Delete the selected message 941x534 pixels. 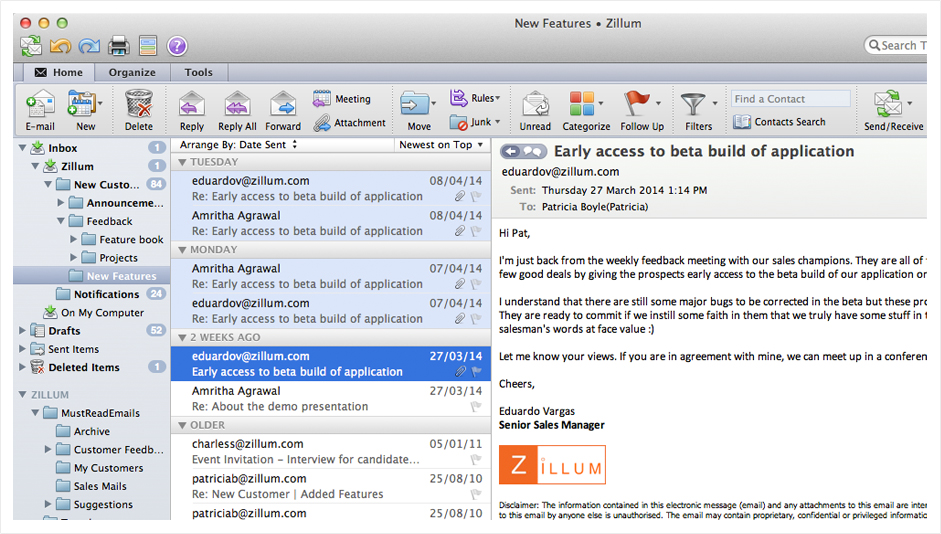[139, 110]
